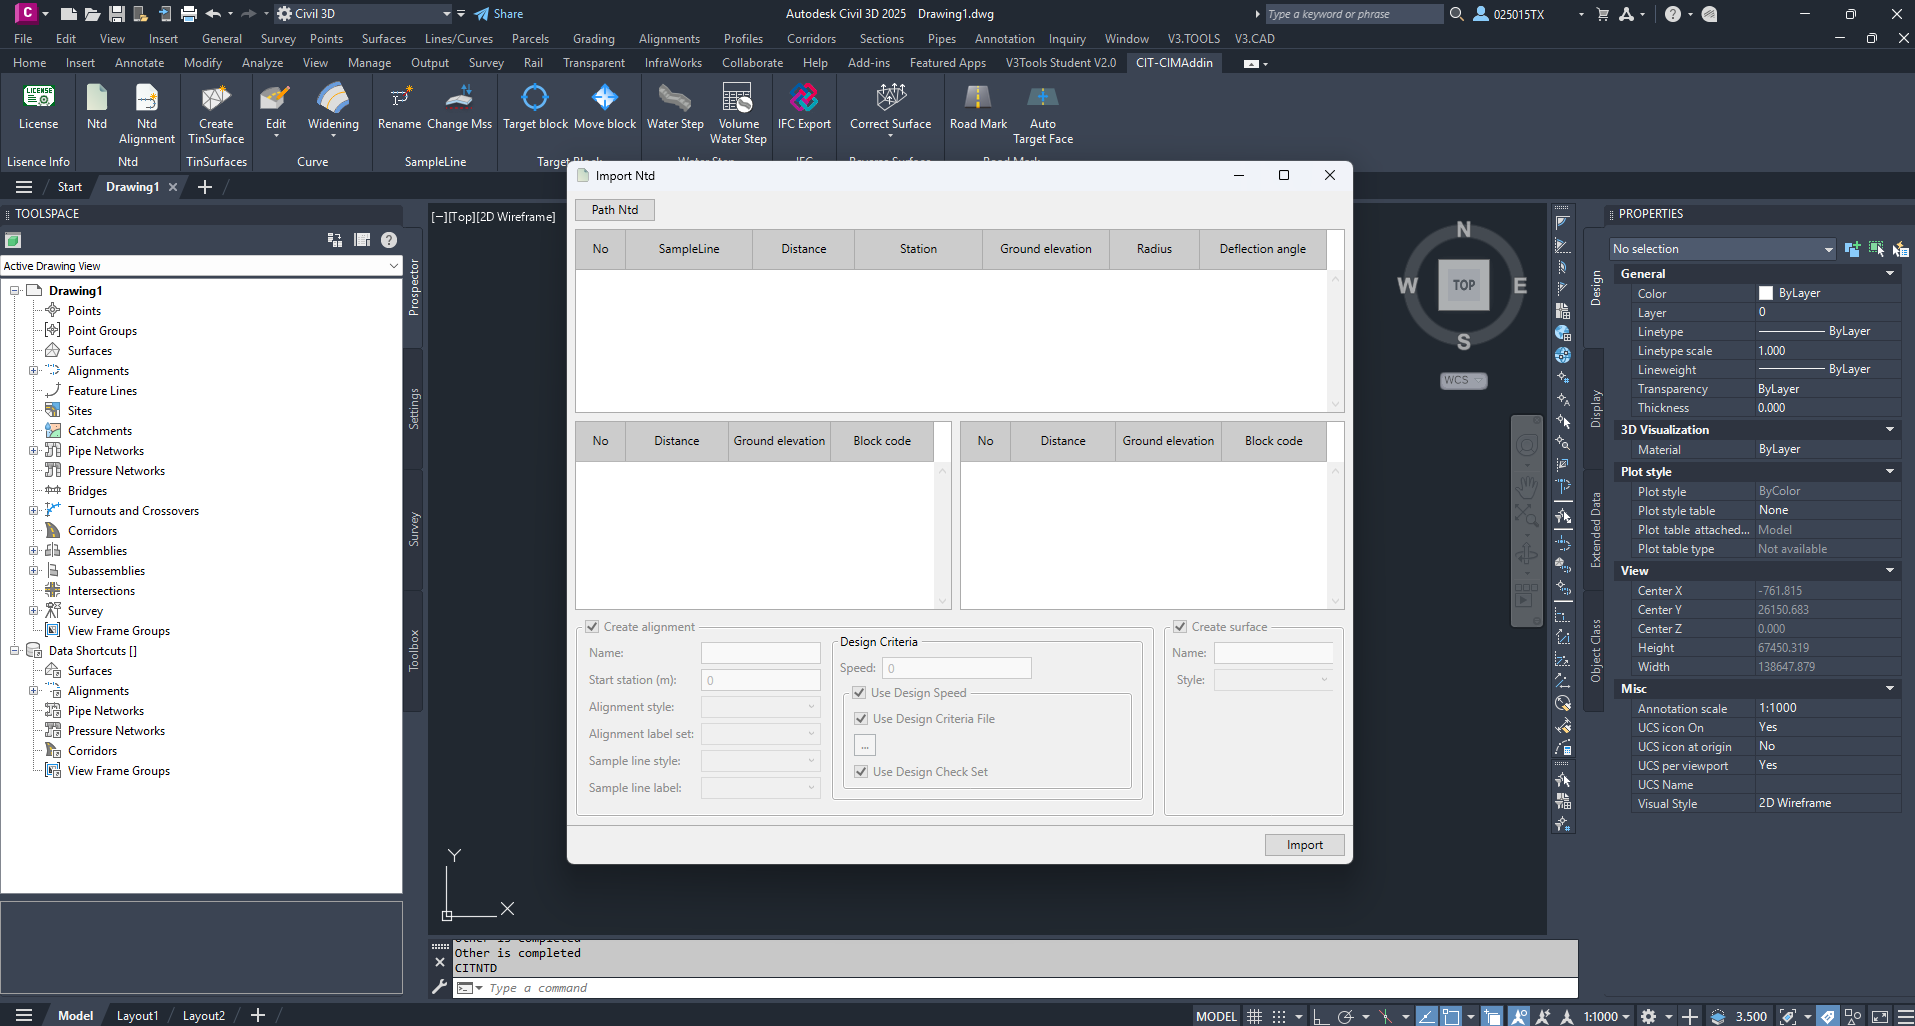Click the search magnifier icon in title bar
Viewport: 1915px width, 1026px height.
pyautogui.click(x=1457, y=14)
